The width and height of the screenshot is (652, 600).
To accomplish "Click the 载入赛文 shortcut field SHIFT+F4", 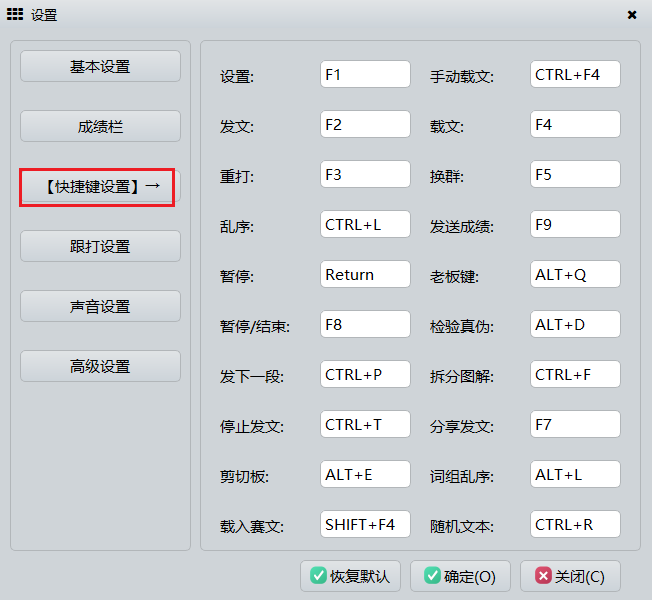I will pos(365,524).
